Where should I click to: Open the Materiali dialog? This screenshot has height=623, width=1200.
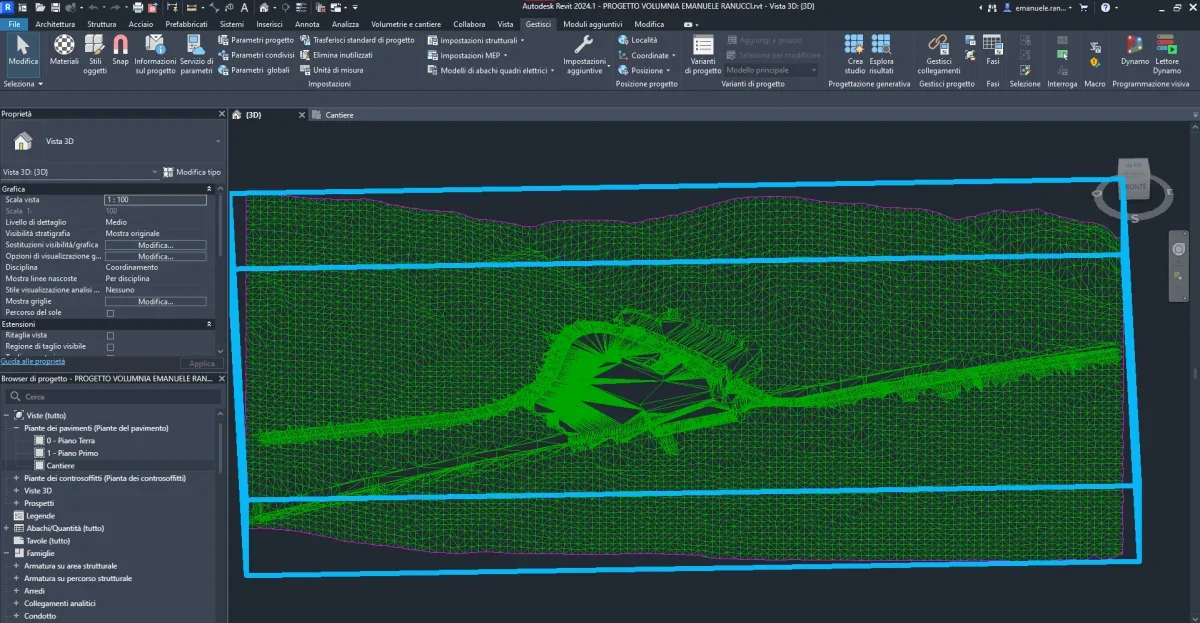(x=64, y=50)
